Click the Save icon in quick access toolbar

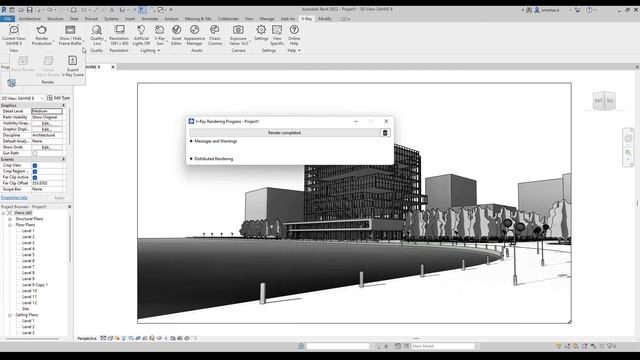pyautogui.click(x=29, y=10)
